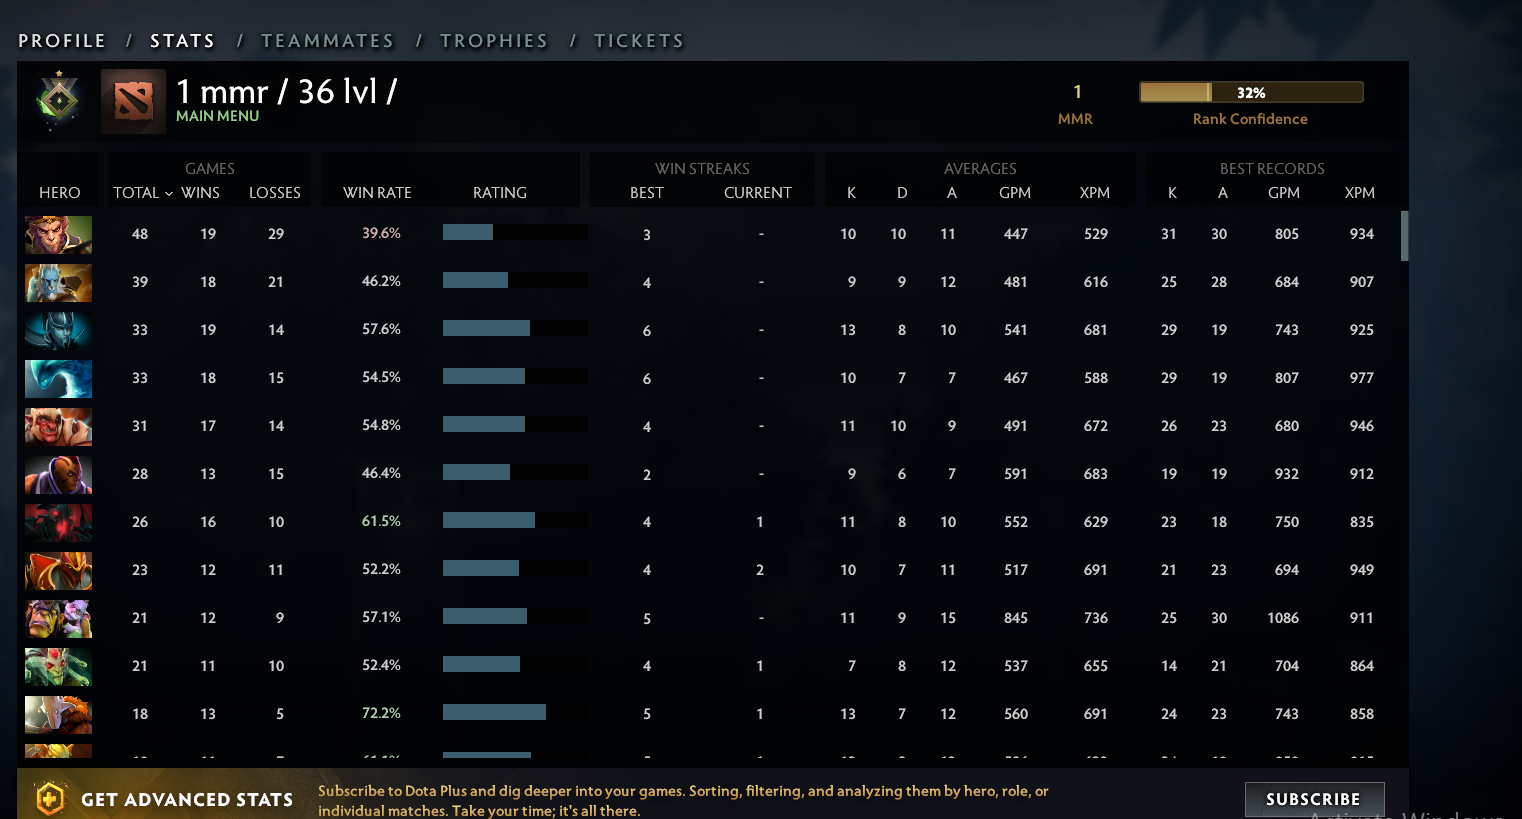
Task: Open Shadow Fiend's hero stats
Action: [58, 522]
